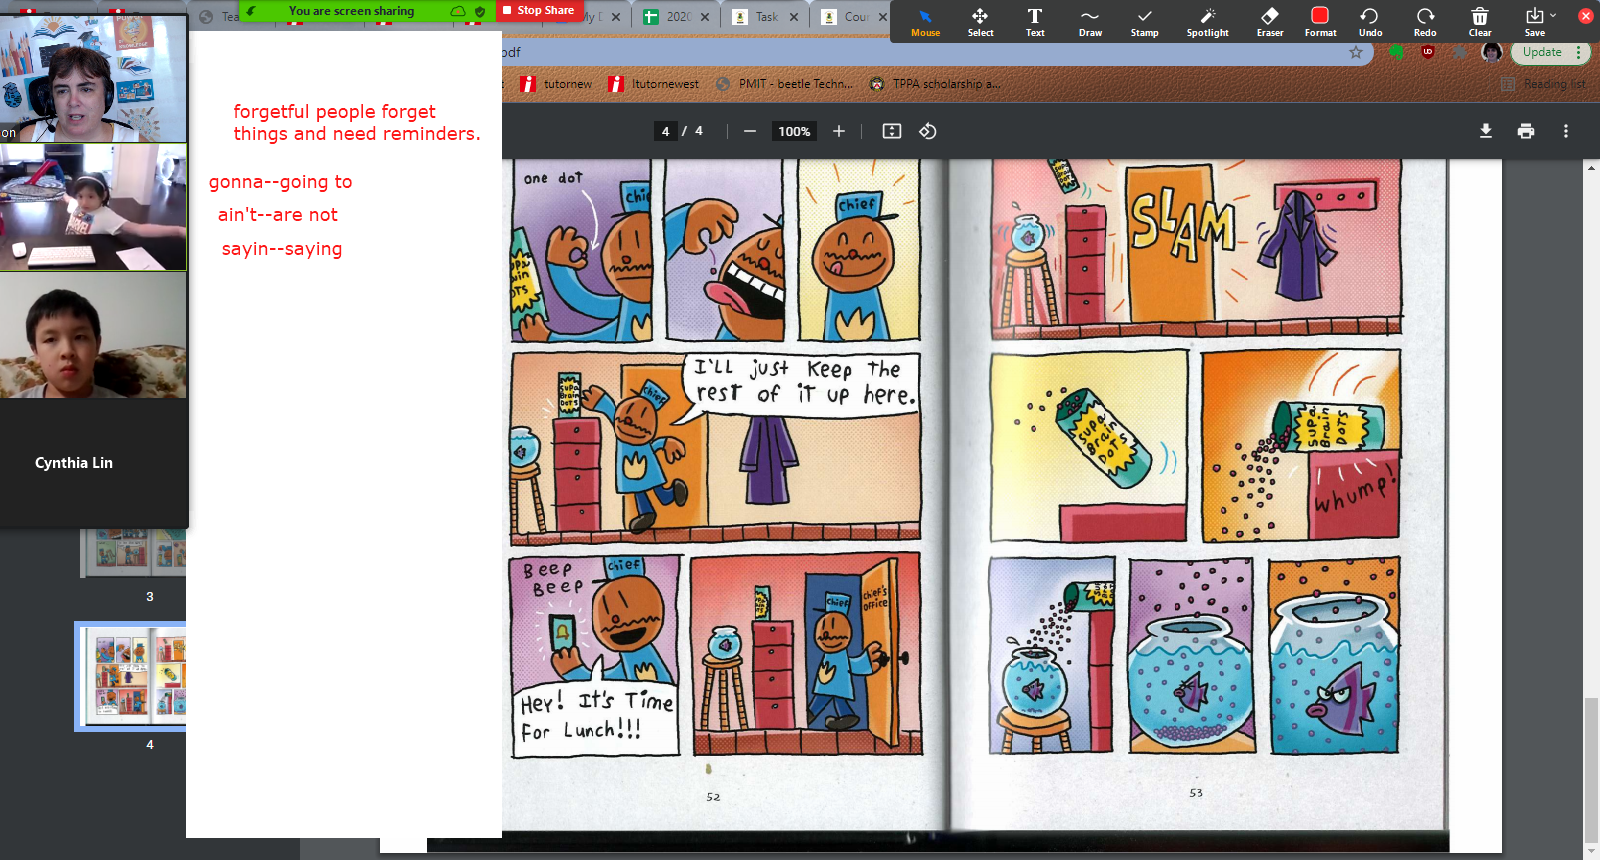Open Format red color swatch
The width and height of the screenshot is (1600, 860).
coord(1320,21)
